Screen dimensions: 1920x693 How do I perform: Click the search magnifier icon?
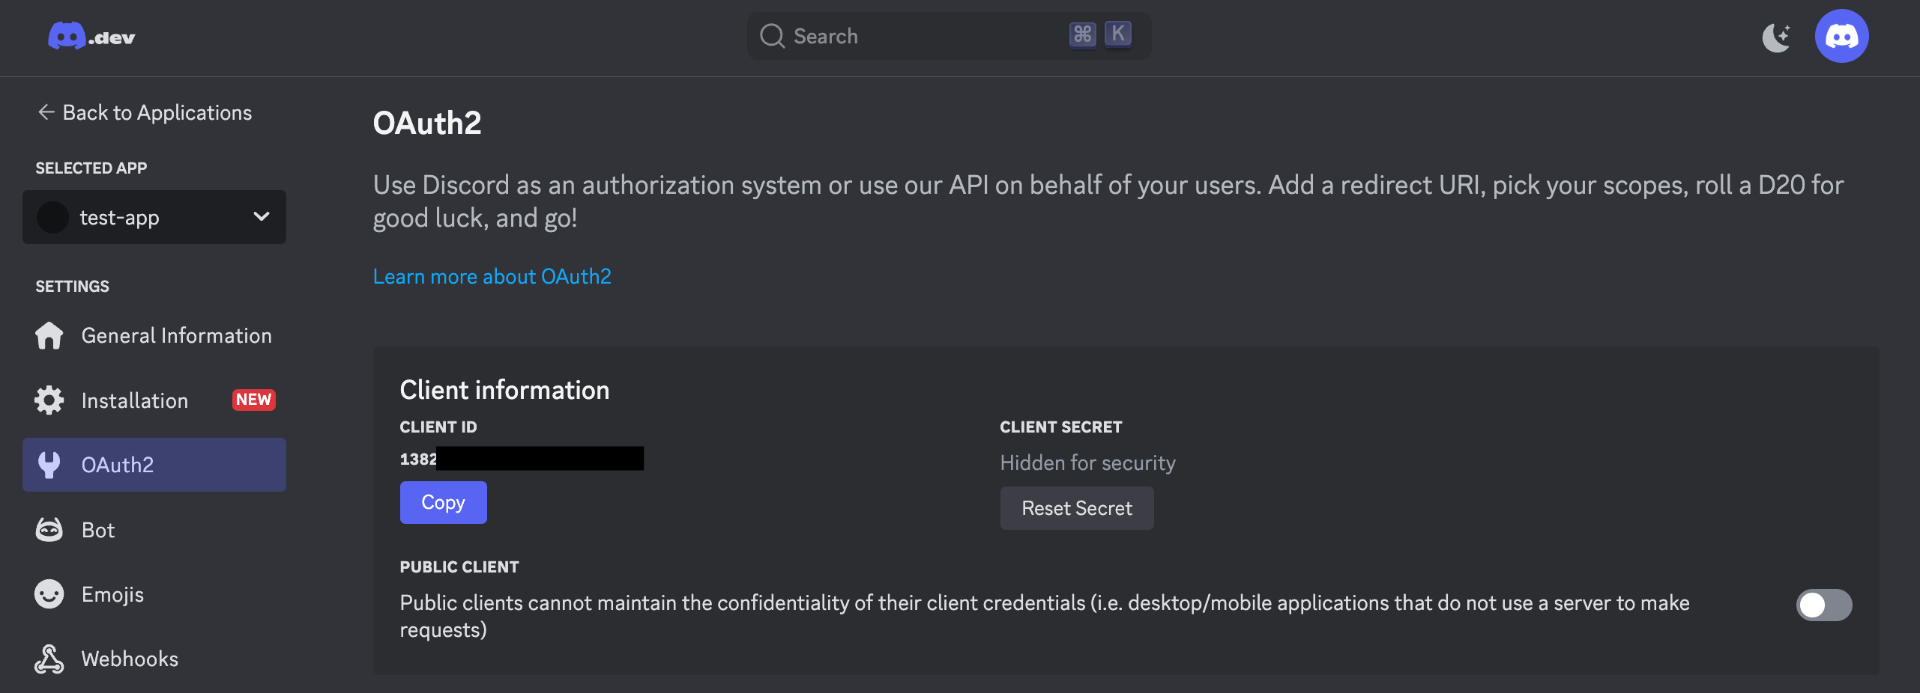click(772, 36)
